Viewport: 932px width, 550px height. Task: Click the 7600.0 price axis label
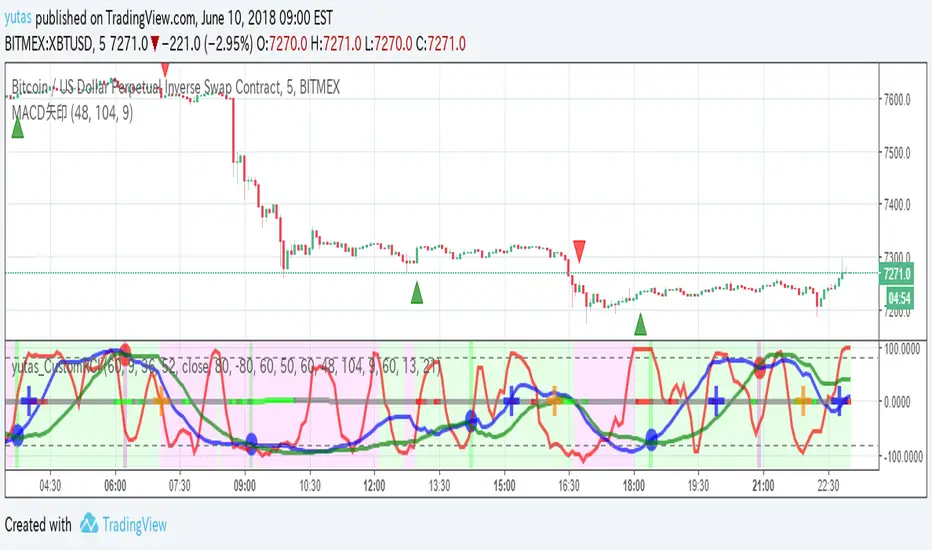coord(897,99)
